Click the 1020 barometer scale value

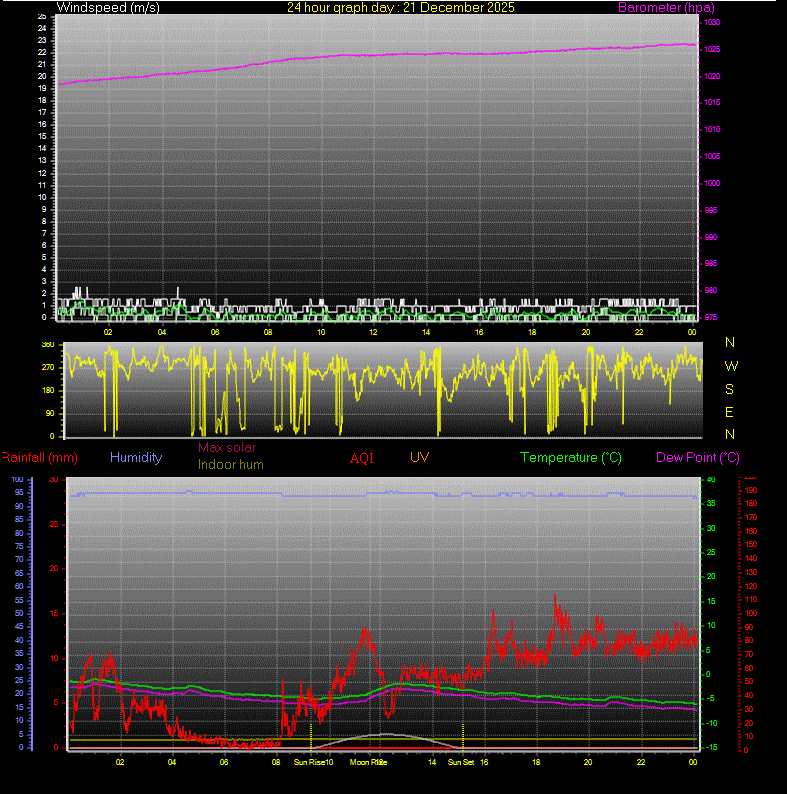point(712,76)
